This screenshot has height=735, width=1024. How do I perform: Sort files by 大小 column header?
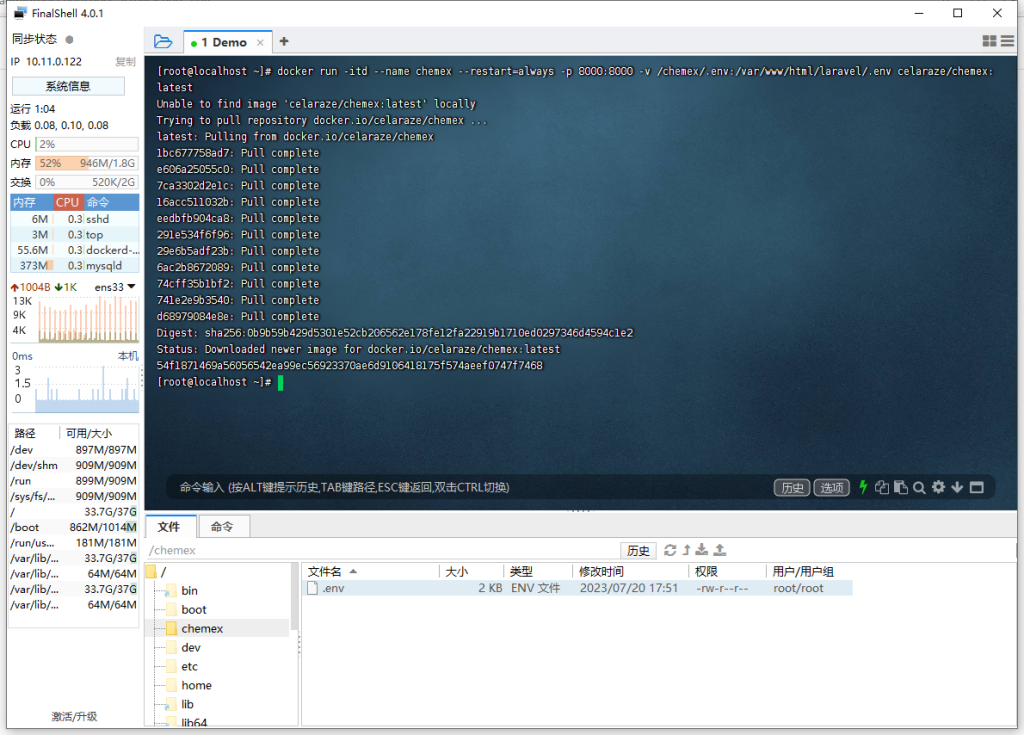pyautogui.click(x=472, y=572)
